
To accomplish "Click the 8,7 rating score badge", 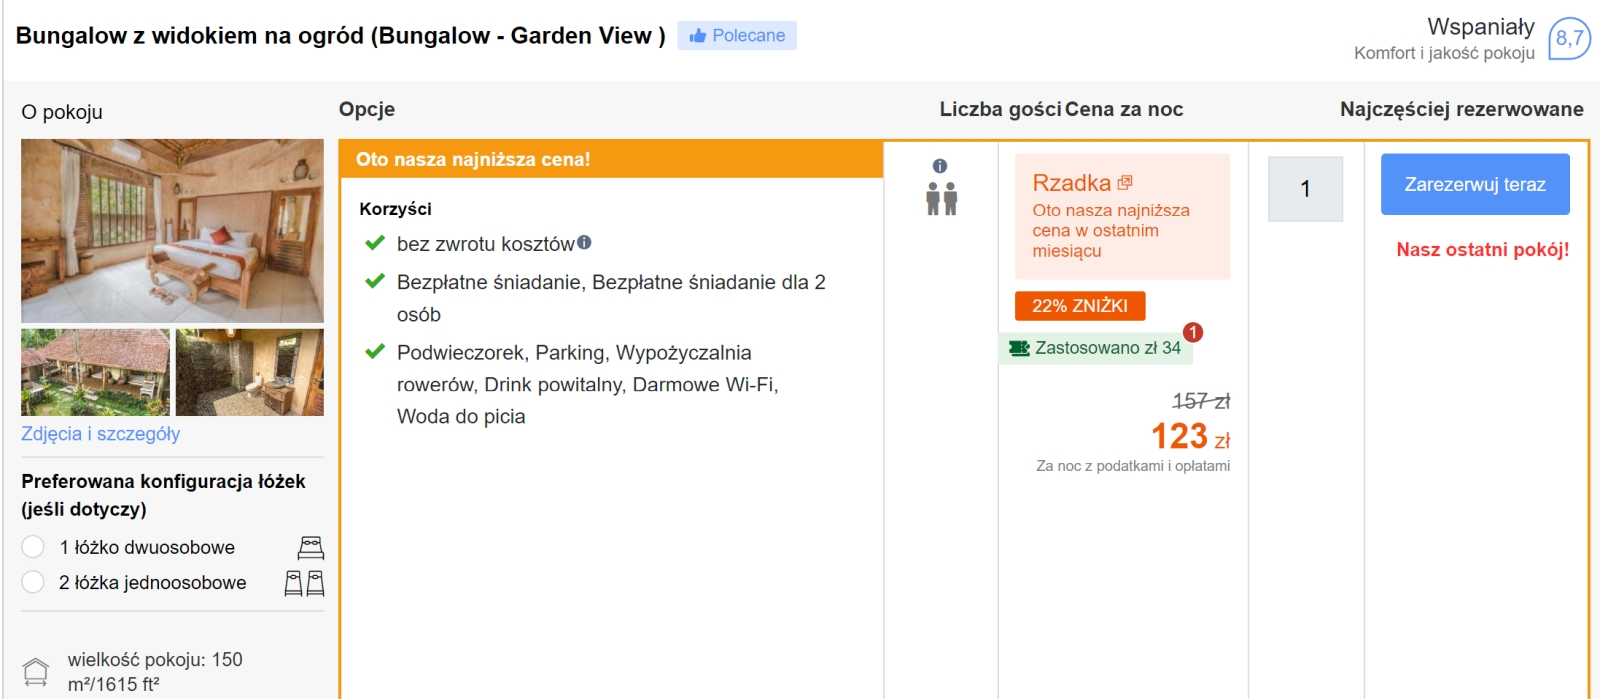I will coord(1569,39).
